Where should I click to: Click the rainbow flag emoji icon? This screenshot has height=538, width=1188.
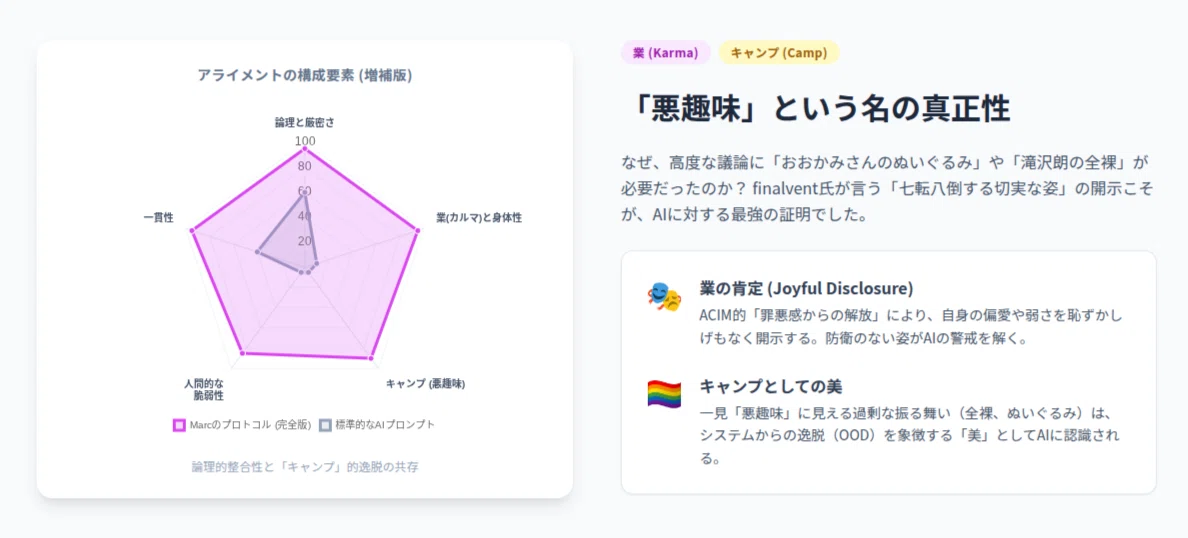tap(664, 395)
